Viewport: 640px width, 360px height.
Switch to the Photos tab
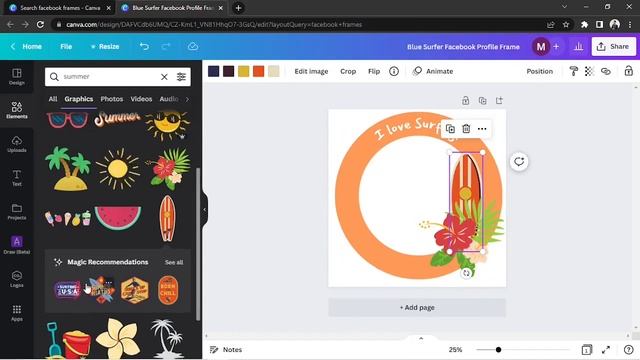coord(111,99)
